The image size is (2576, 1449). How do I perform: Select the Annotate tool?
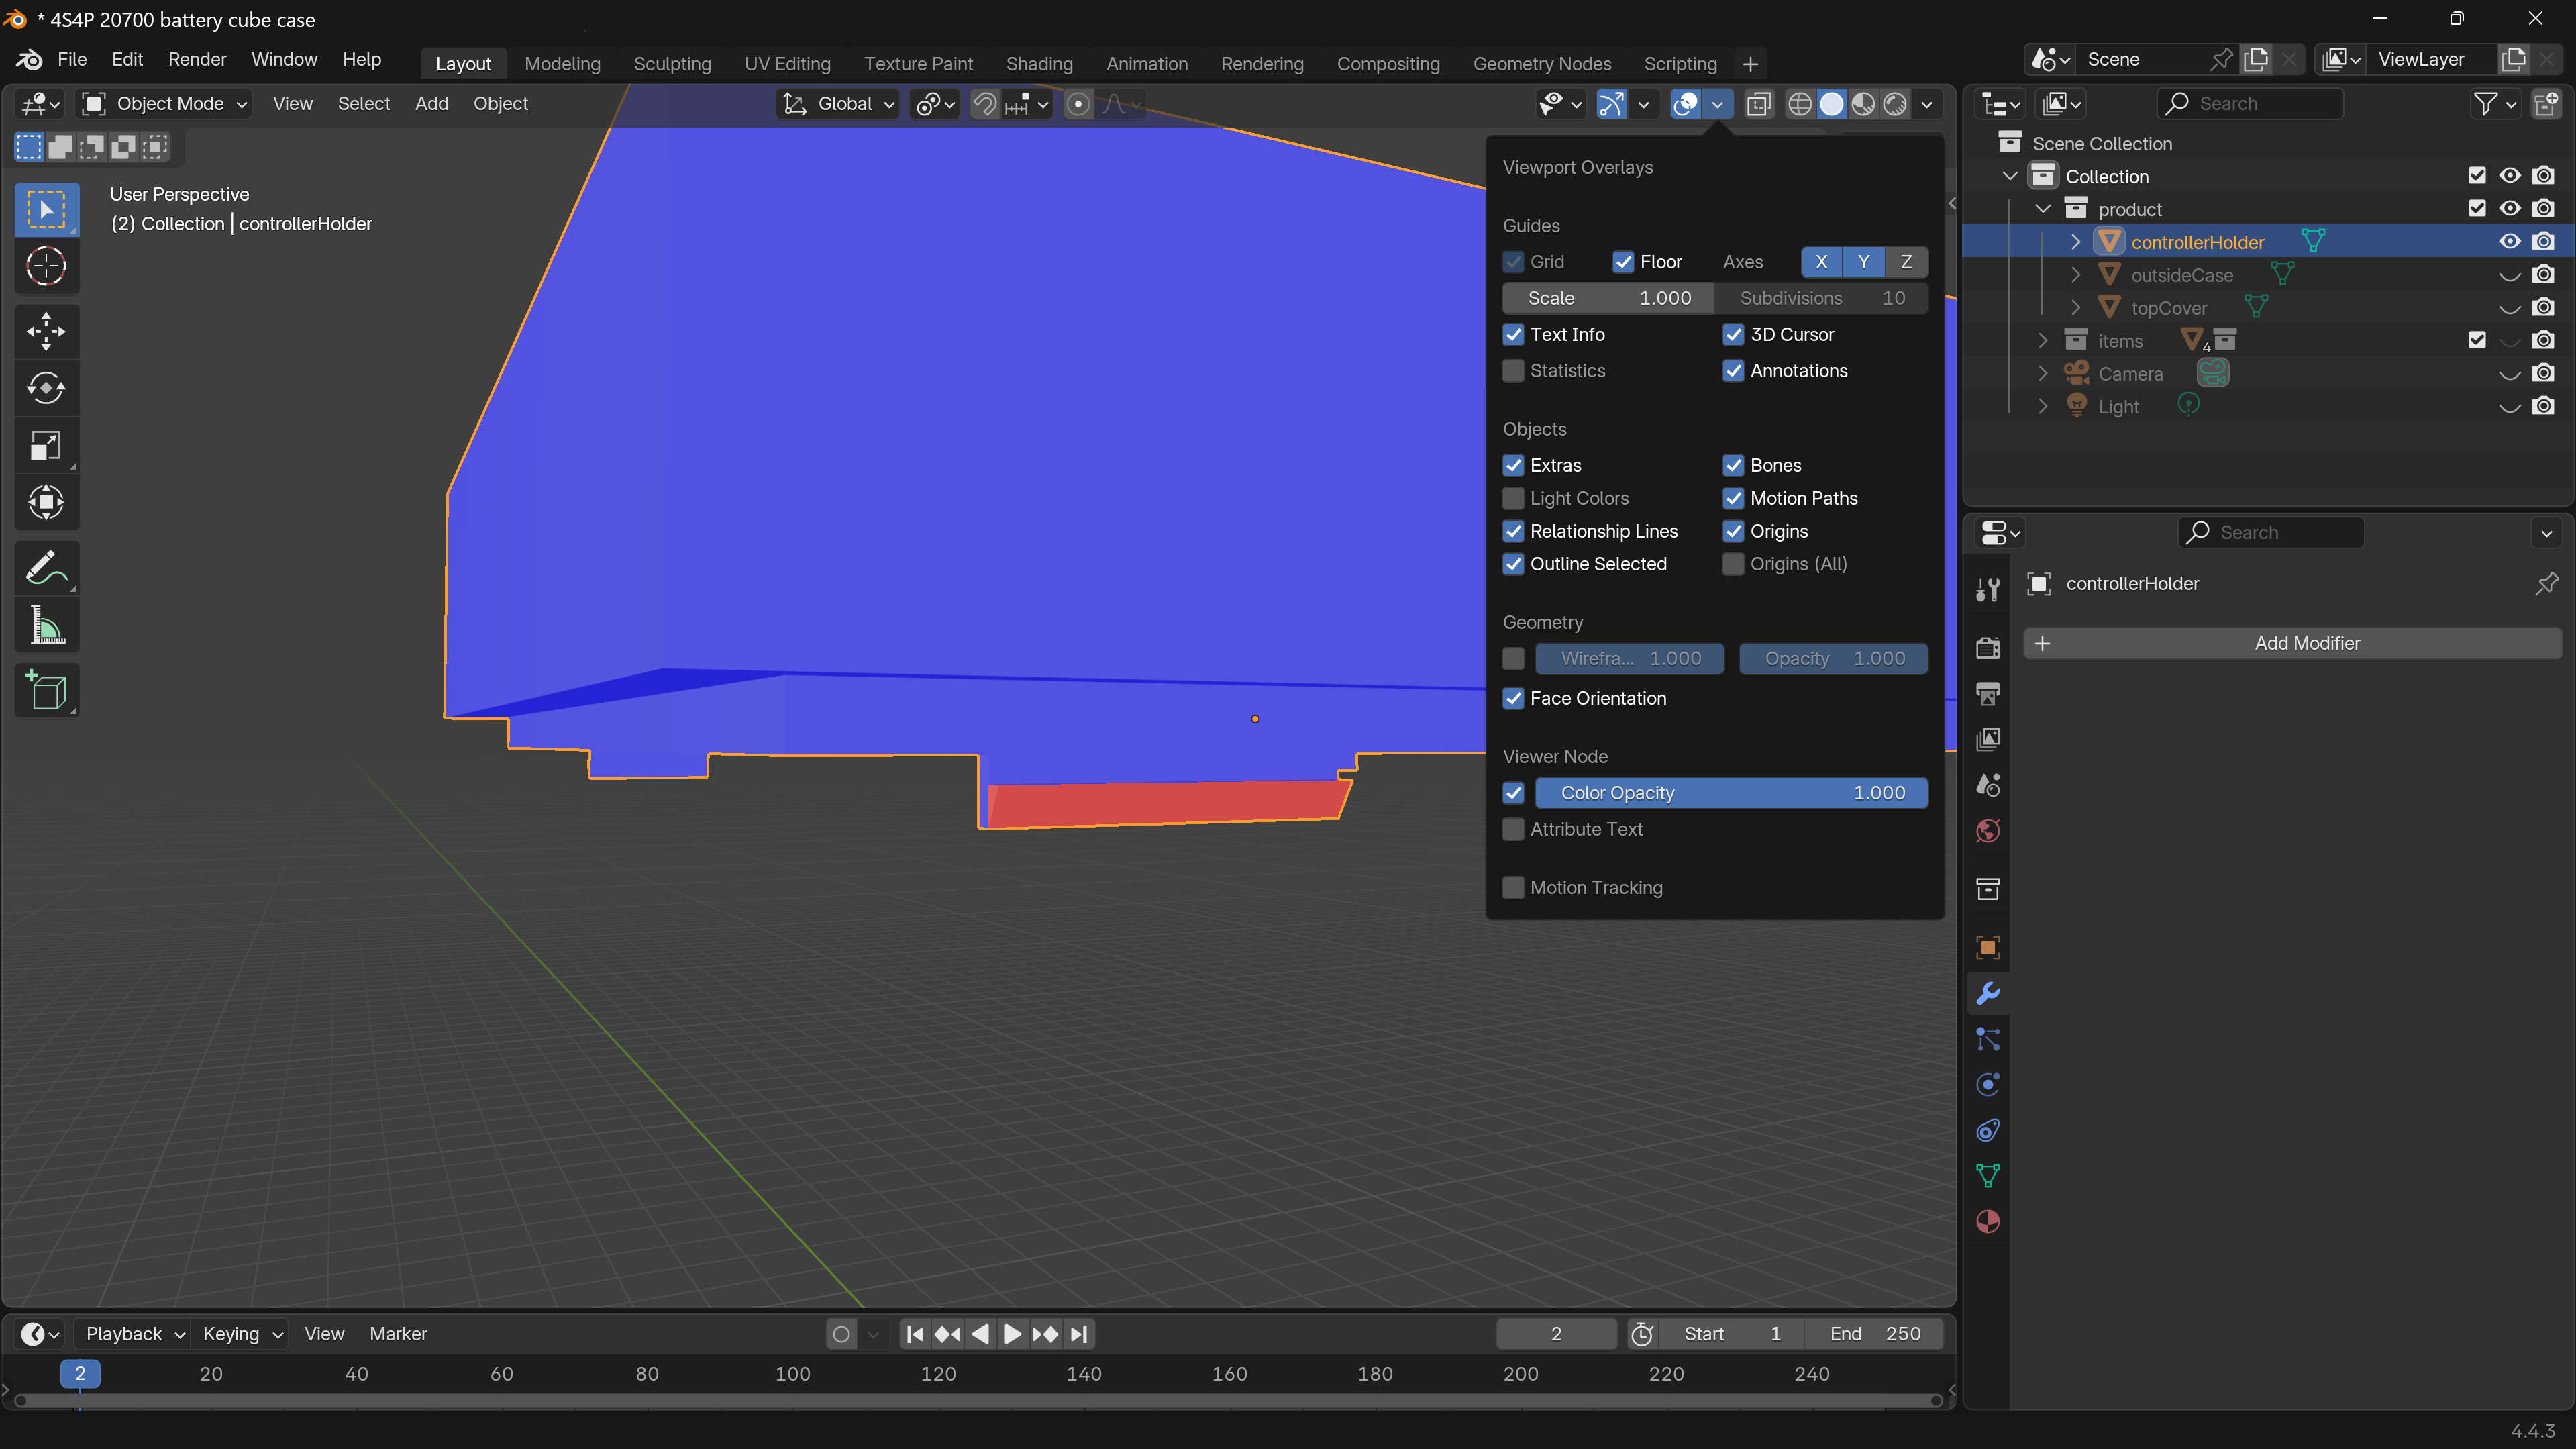pyautogui.click(x=46, y=568)
